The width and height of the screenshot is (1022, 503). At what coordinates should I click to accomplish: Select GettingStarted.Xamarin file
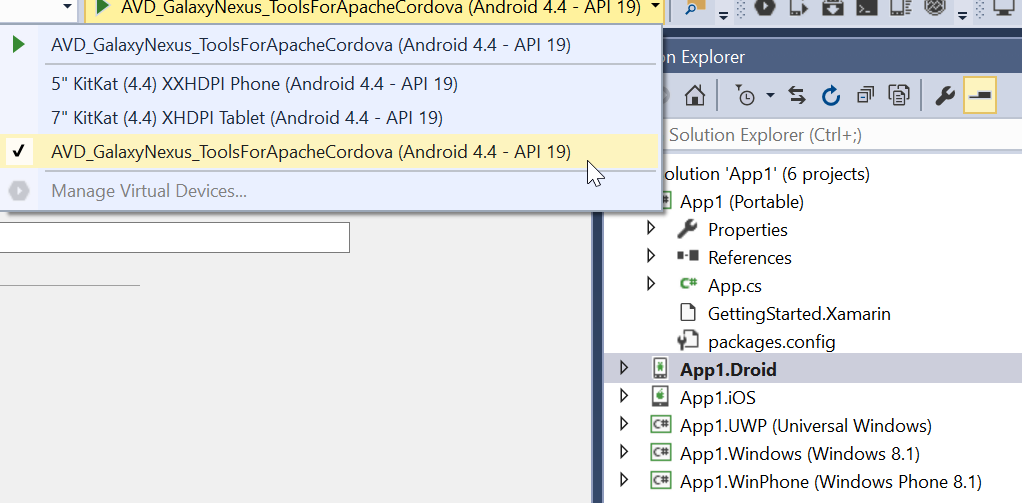point(799,314)
